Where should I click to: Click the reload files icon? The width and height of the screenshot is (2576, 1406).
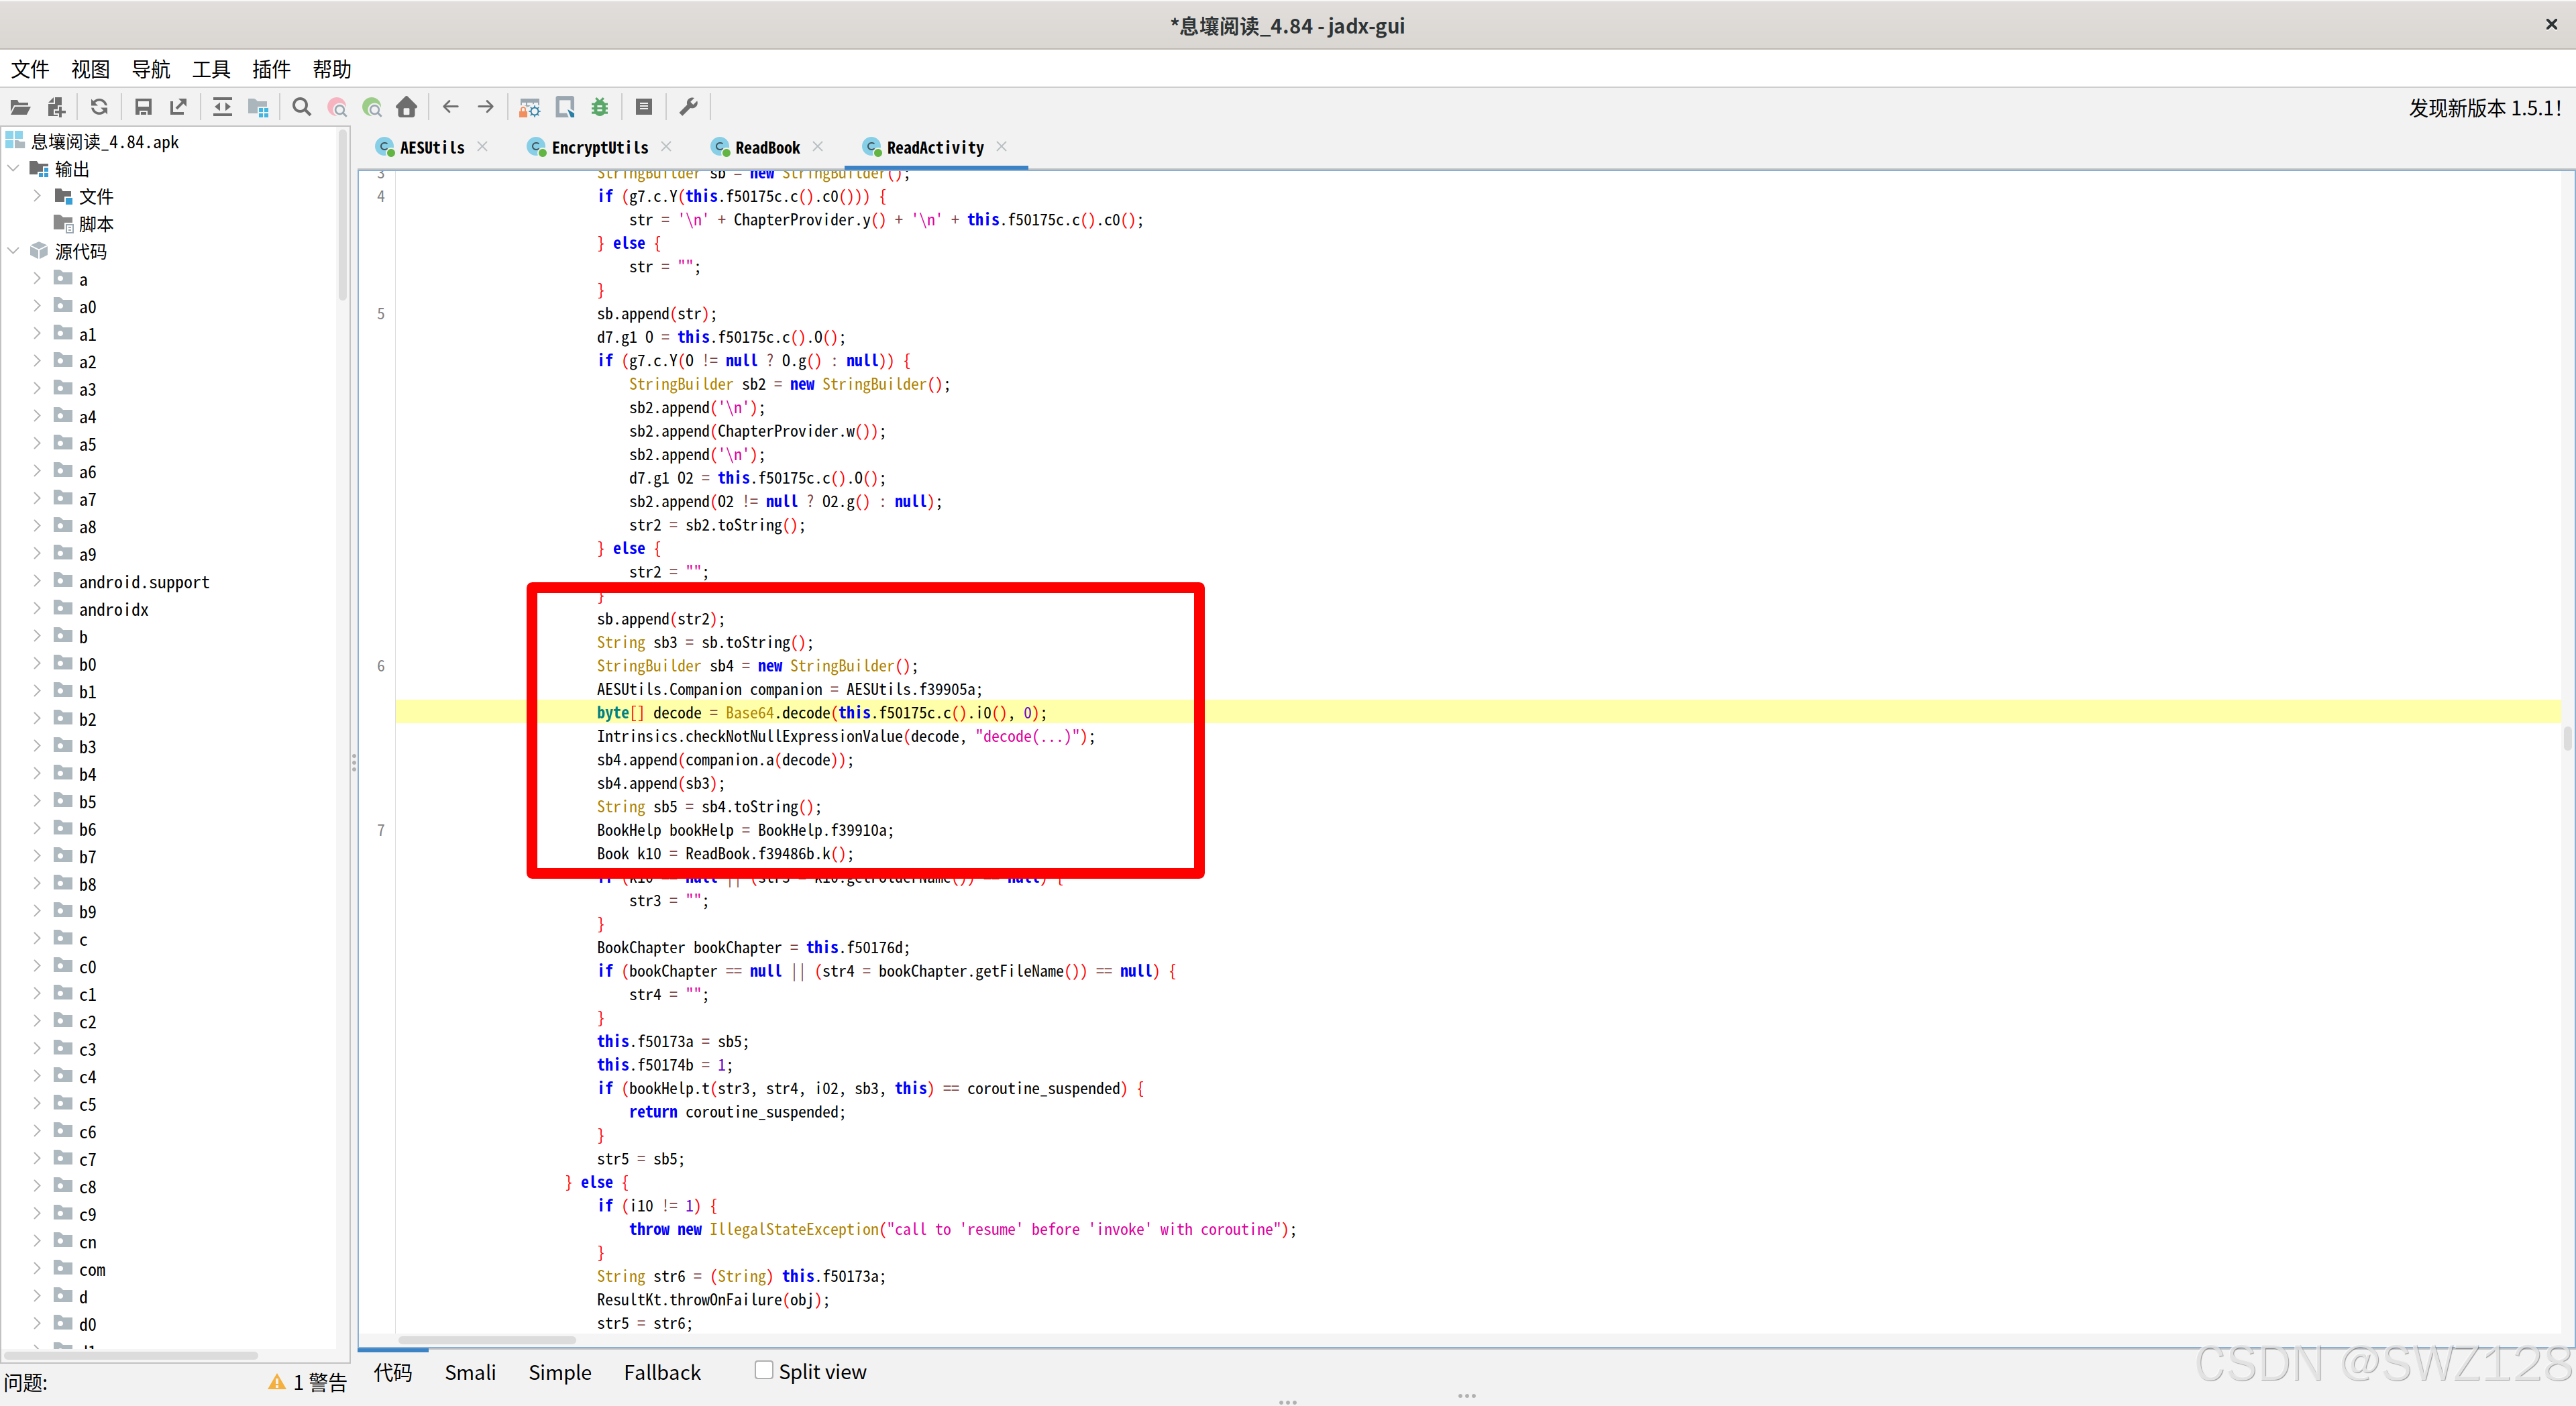pyautogui.click(x=99, y=107)
